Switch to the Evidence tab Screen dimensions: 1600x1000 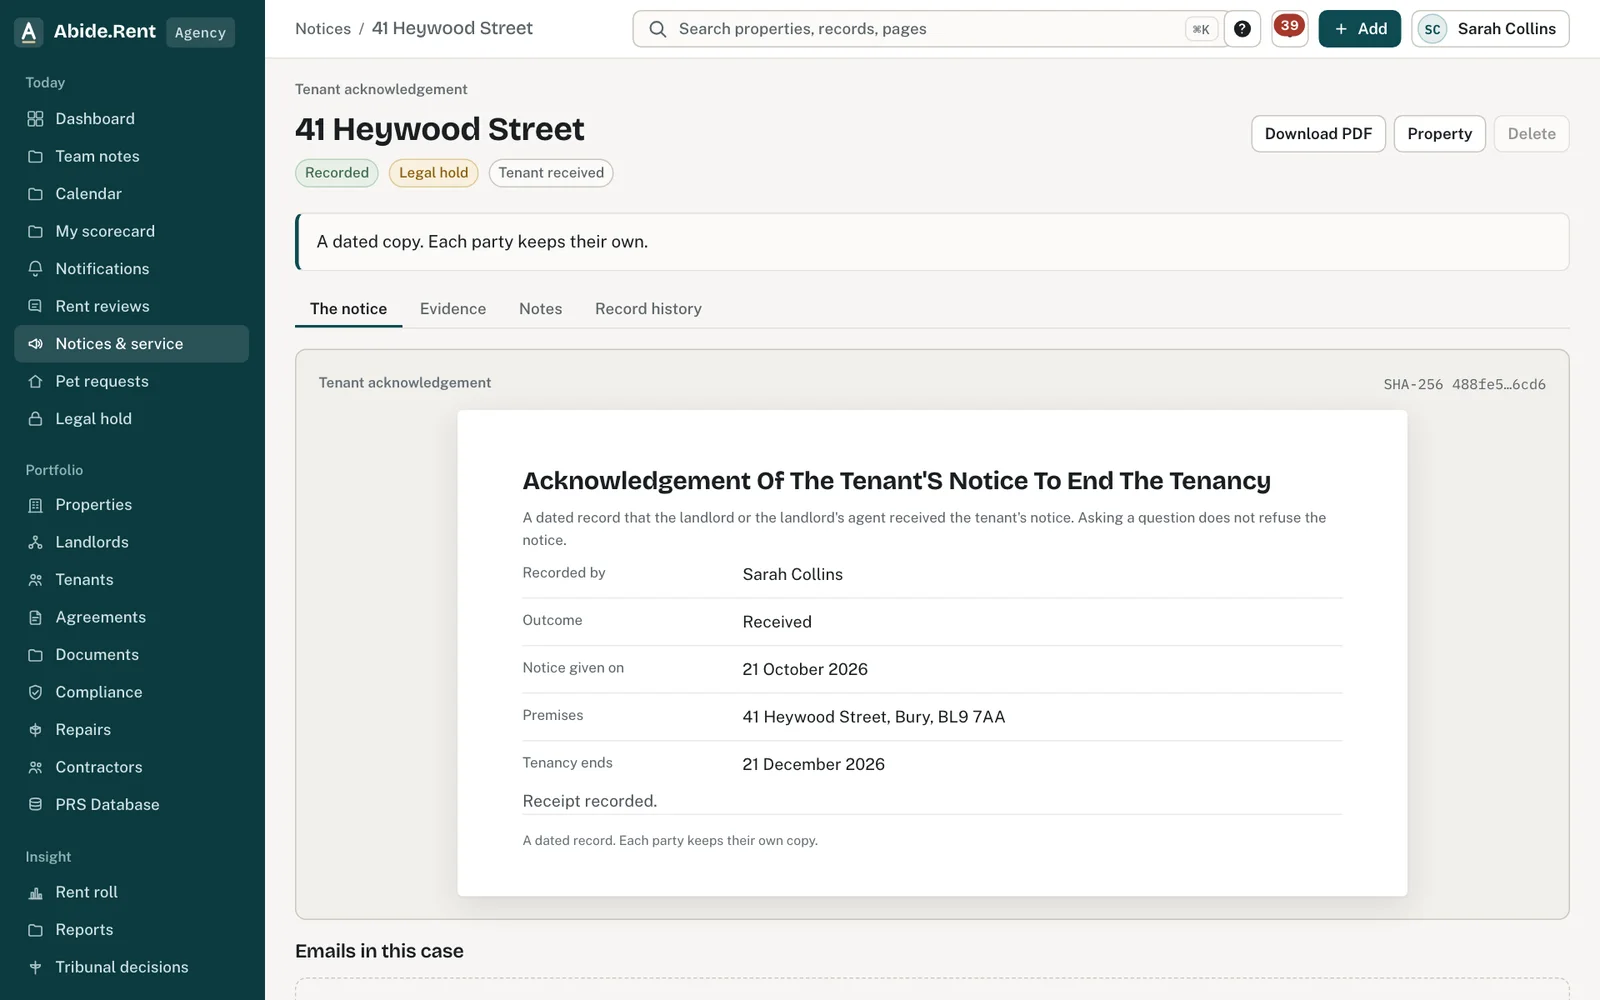453,309
